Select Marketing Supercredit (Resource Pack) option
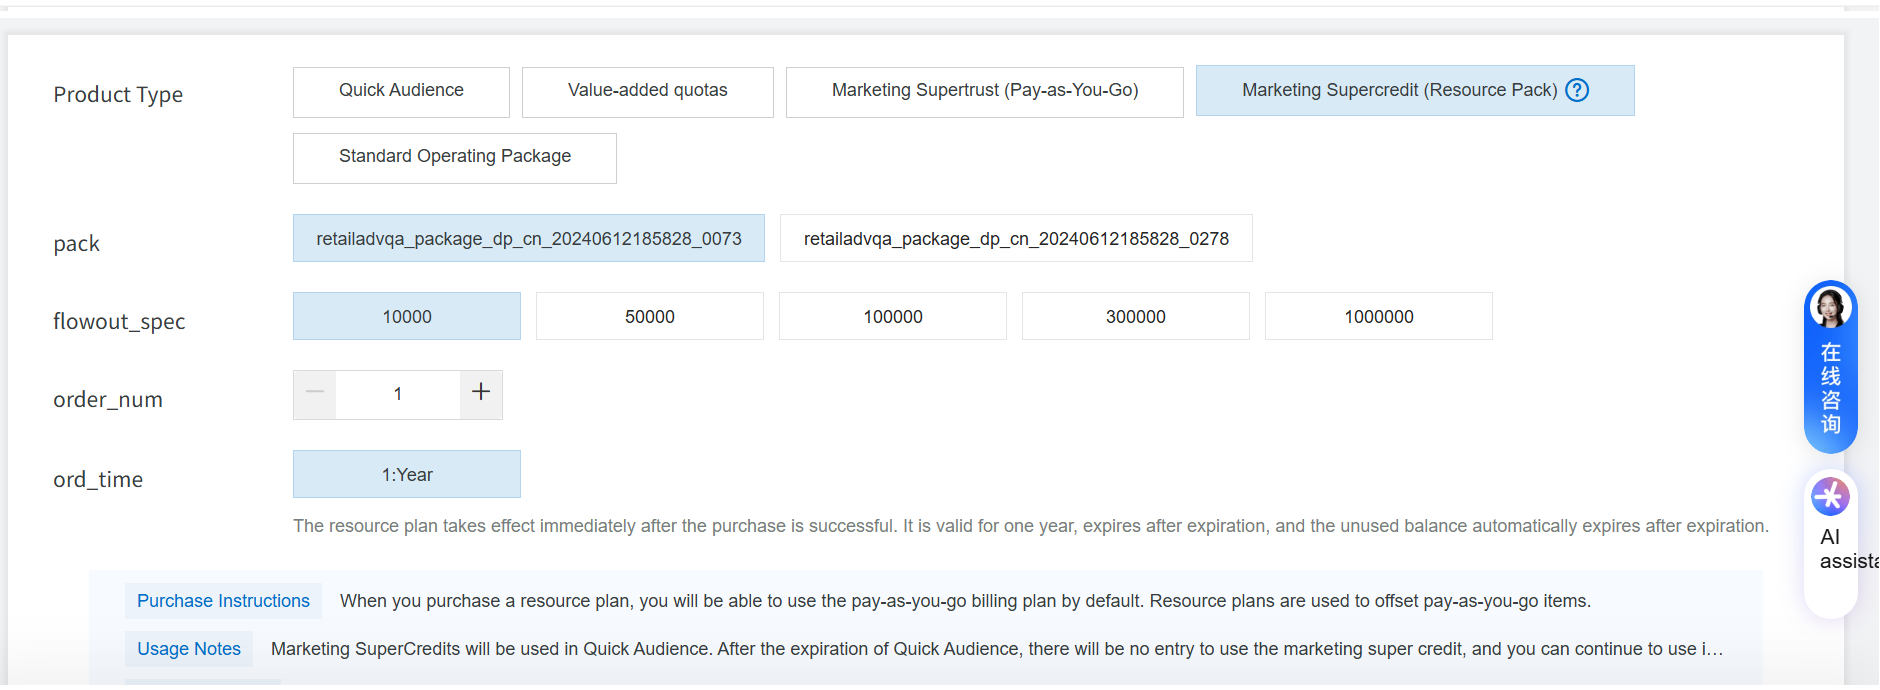1880x690 pixels. point(1398,91)
